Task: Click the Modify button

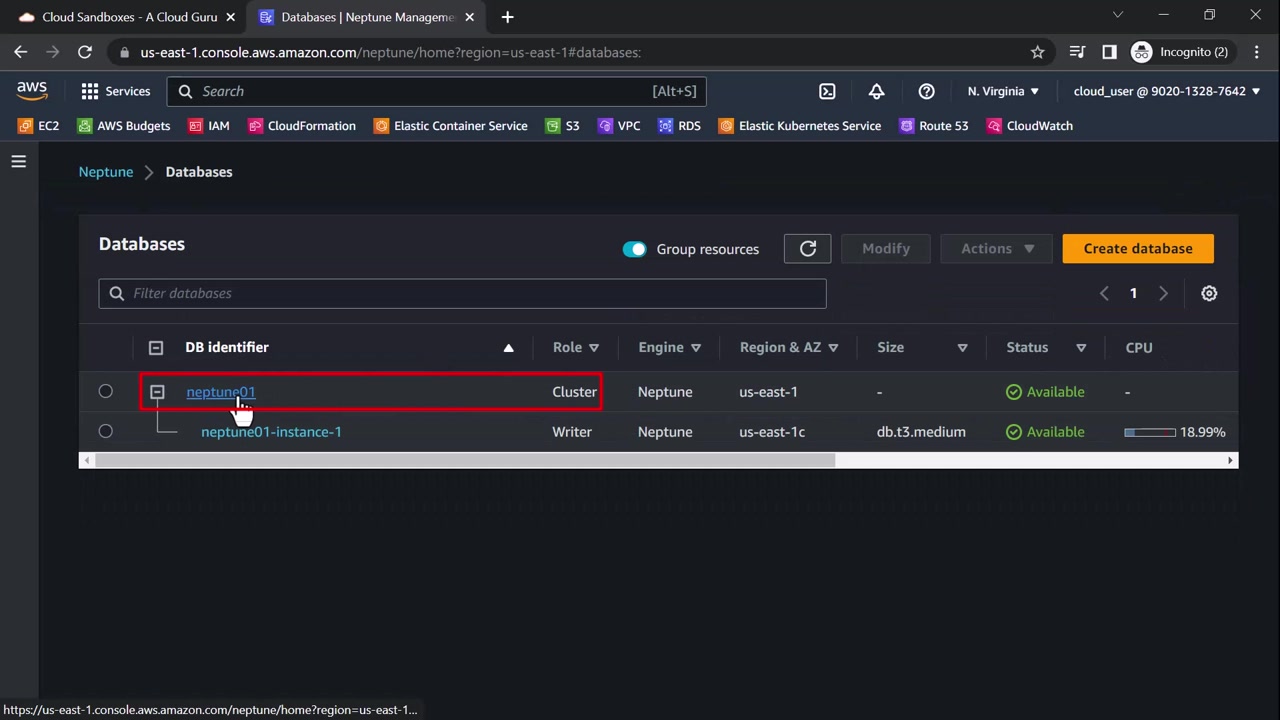Action: (x=886, y=248)
